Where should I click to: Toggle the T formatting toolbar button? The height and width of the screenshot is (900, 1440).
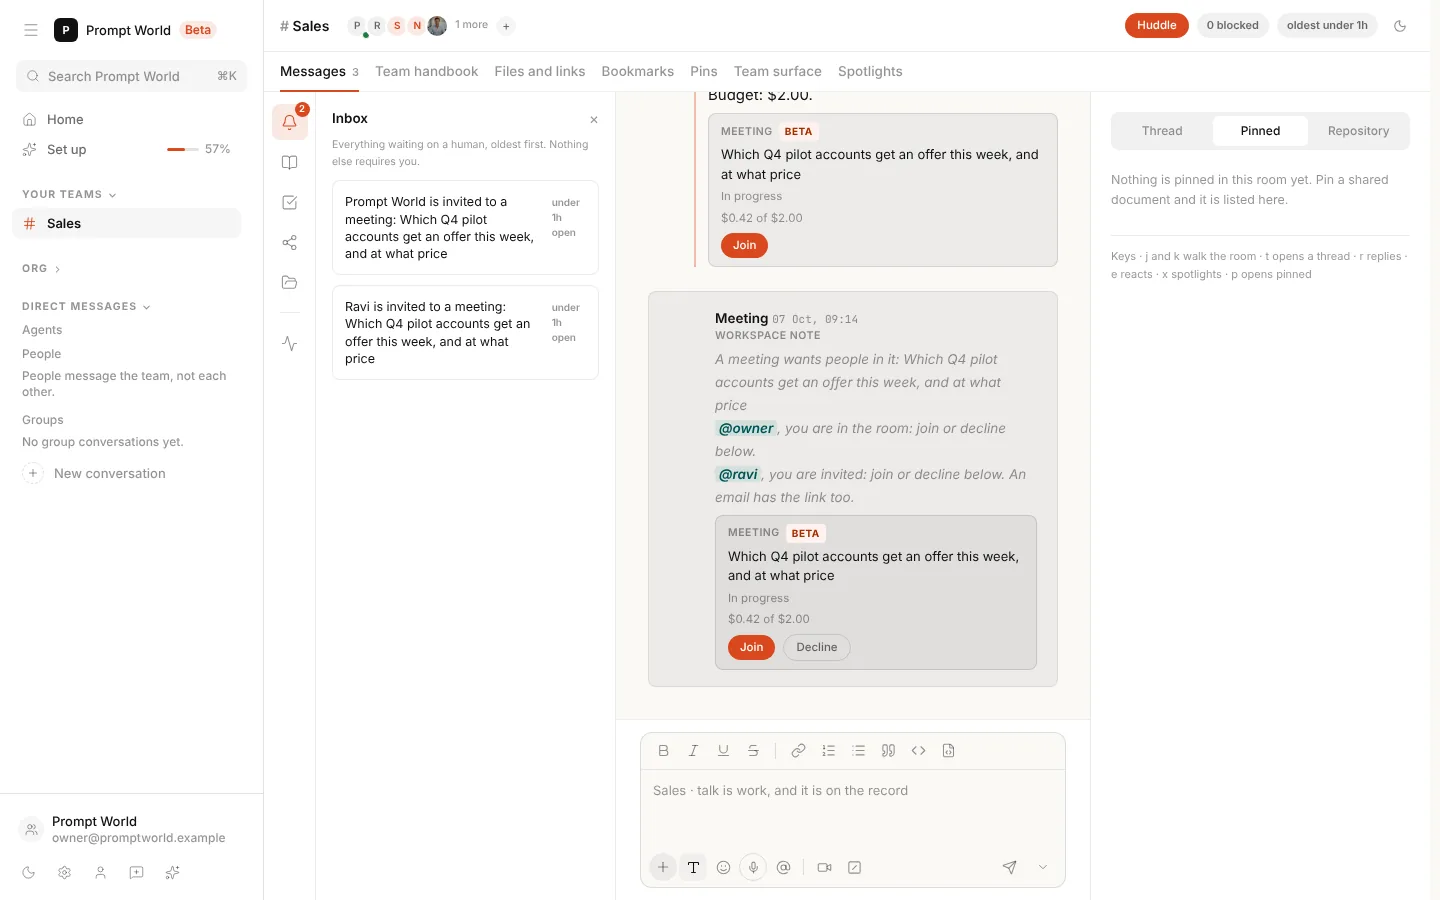(x=693, y=868)
